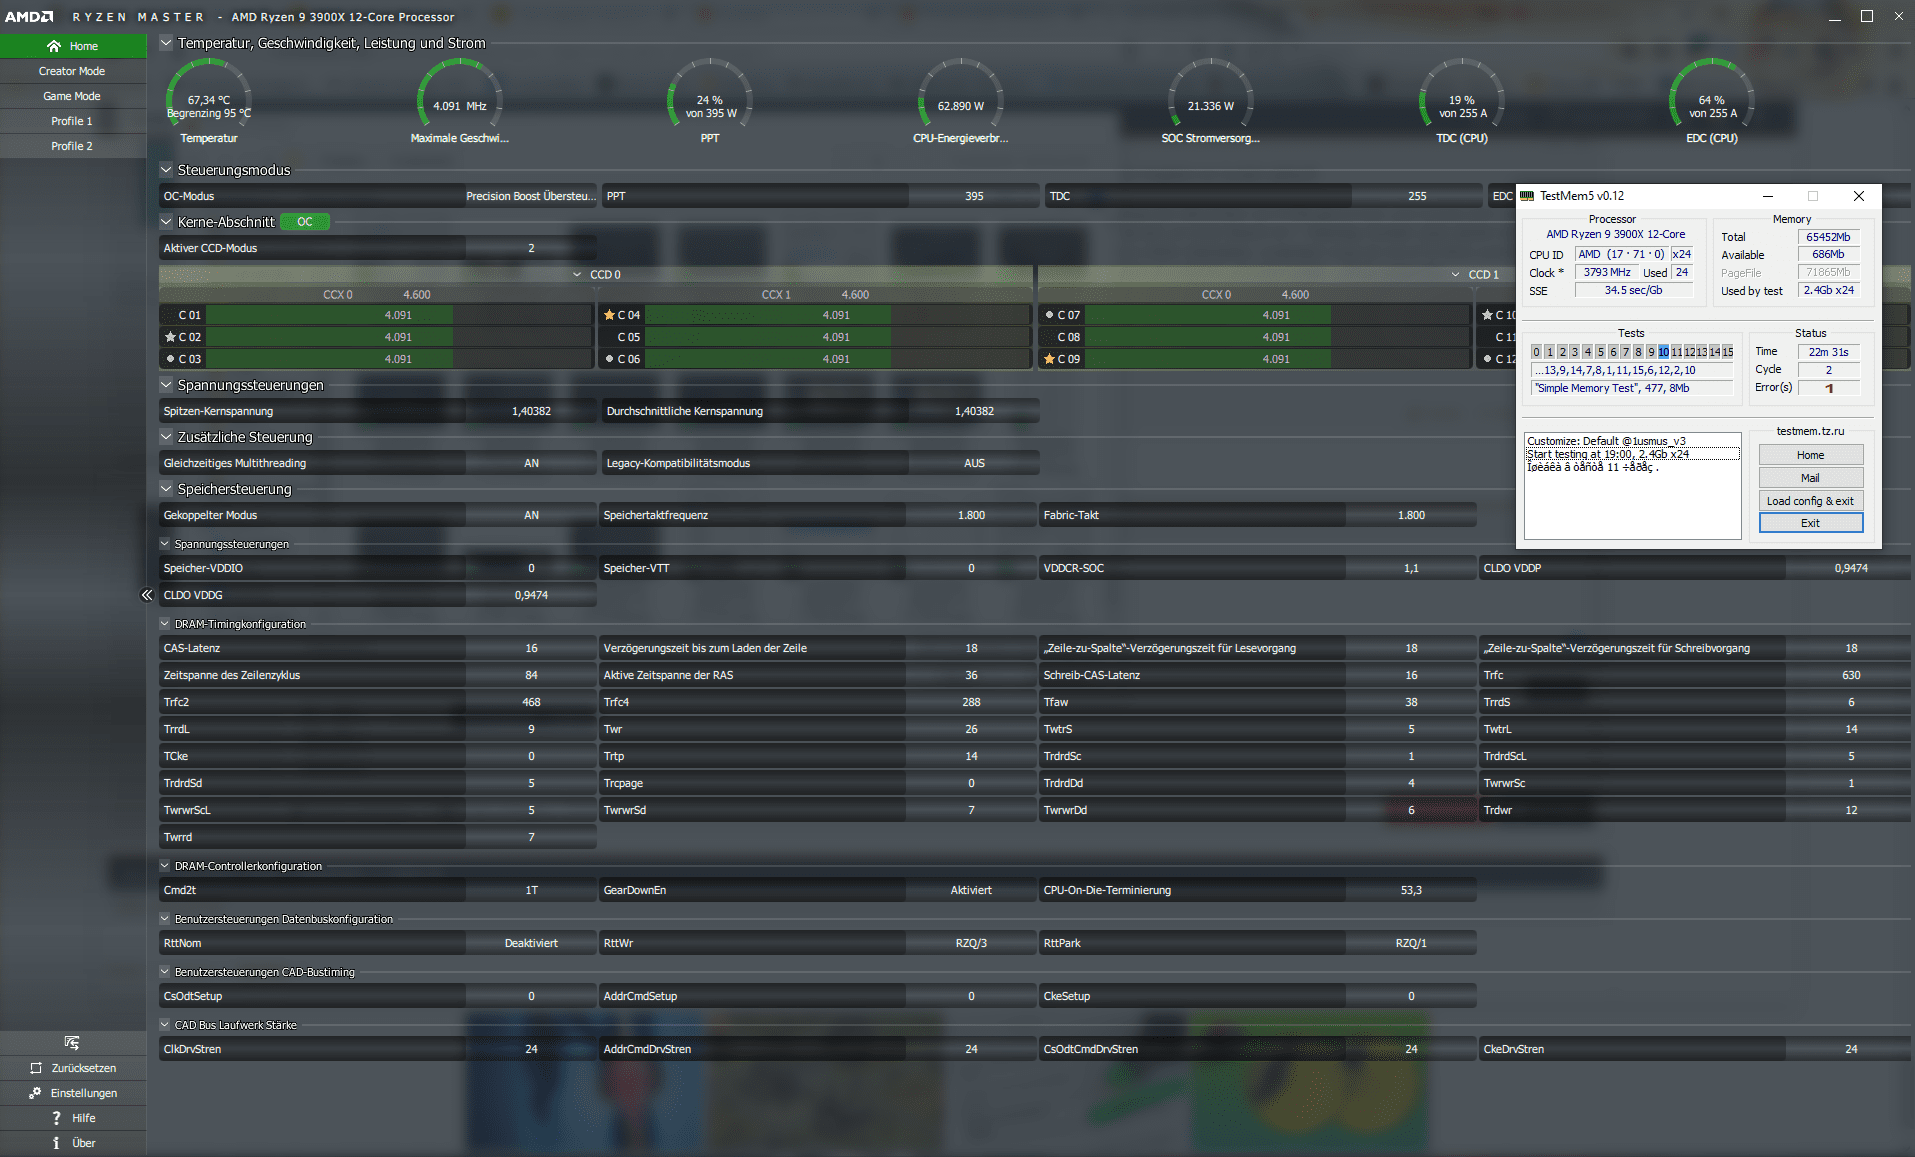Click the C 01 core speed bar

tap(398, 315)
